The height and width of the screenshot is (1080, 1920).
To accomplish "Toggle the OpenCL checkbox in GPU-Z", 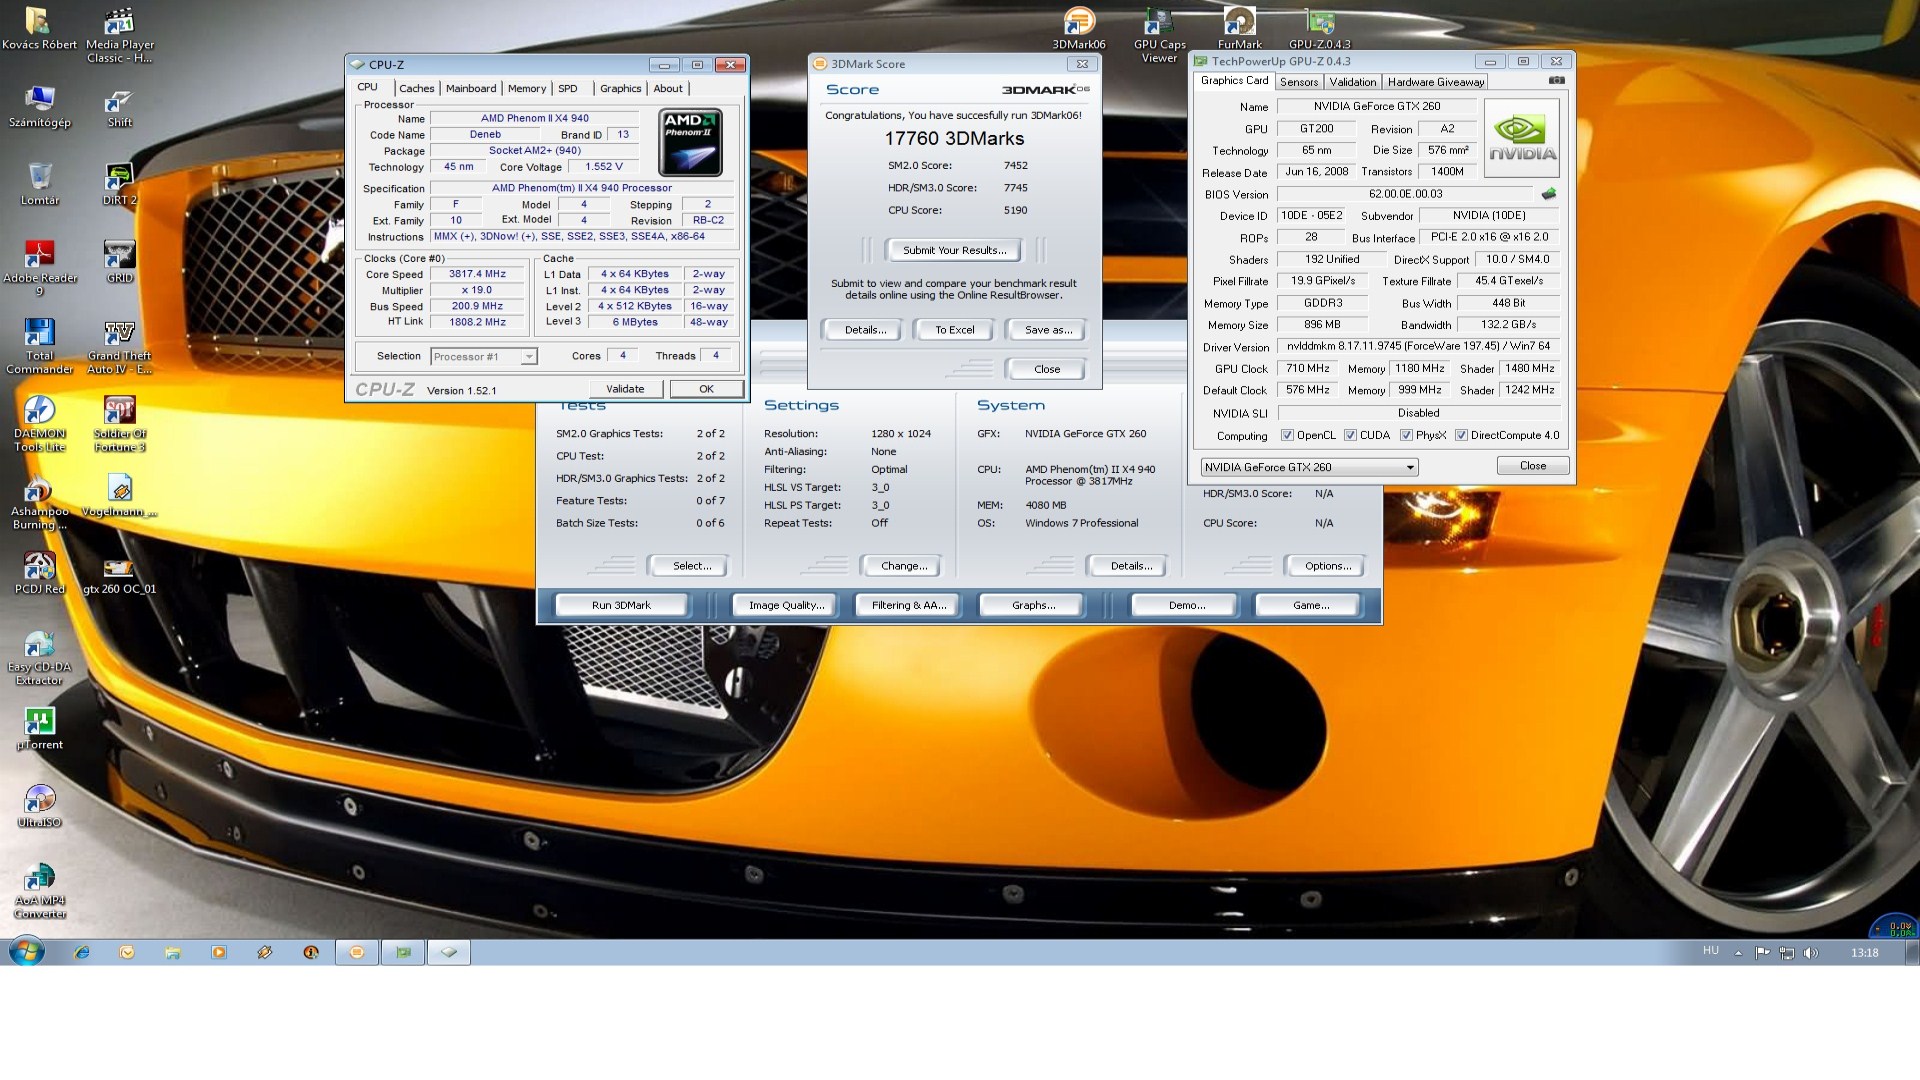I will (x=1287, y=436).
